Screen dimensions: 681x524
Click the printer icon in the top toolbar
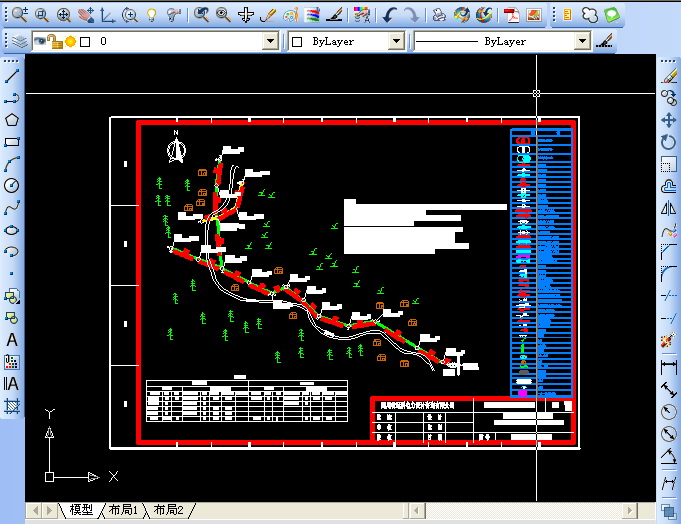tap(440, 15)
